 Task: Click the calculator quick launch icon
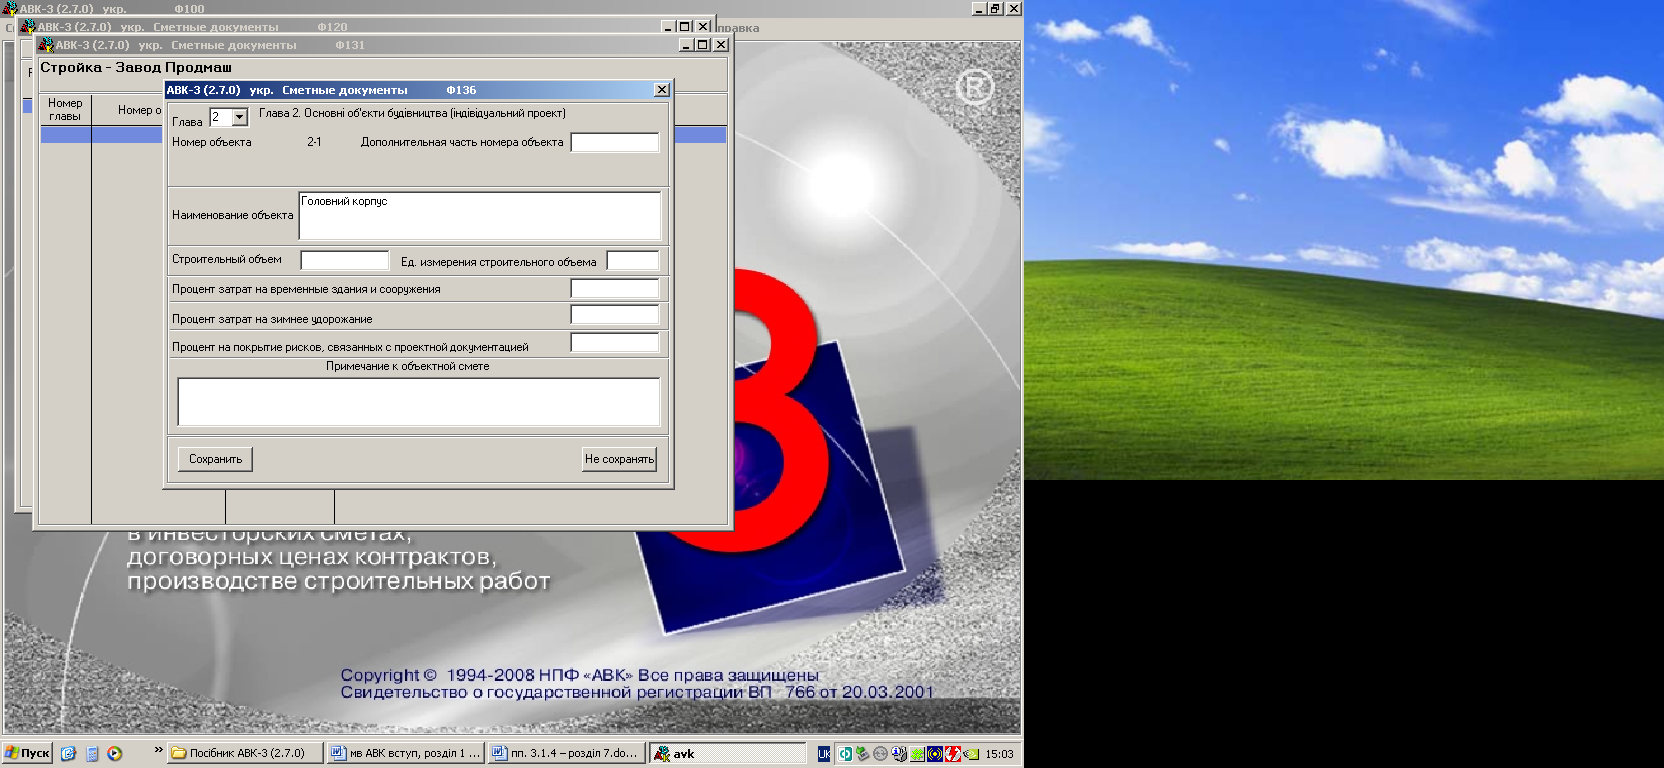click(x=92, y=754)
